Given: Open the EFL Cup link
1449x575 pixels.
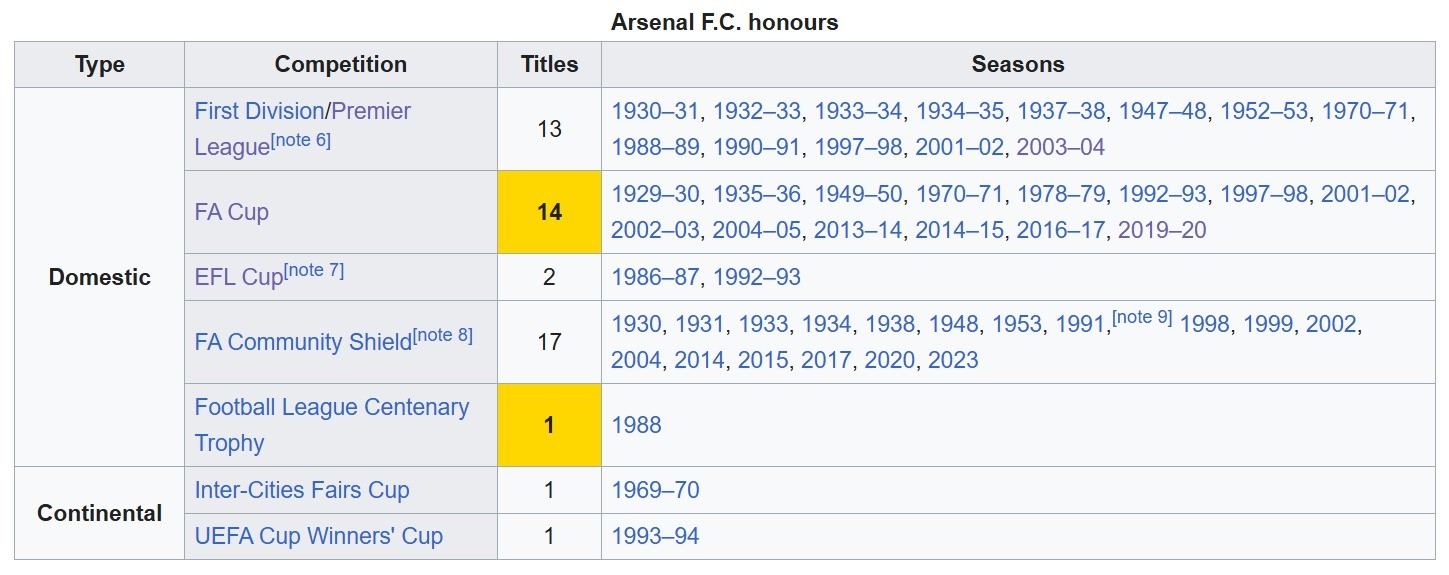Looking at the screenshot, I should (x=238, y=278).
